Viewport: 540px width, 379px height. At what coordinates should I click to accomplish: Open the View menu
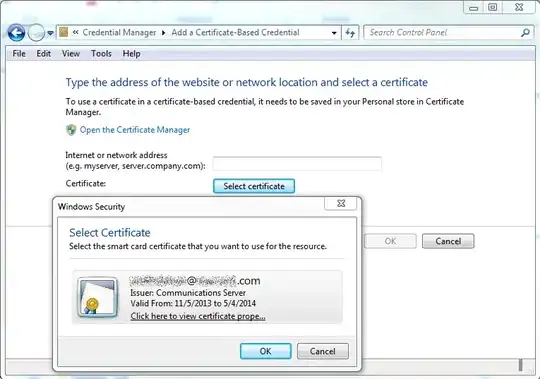click(71, 54)
